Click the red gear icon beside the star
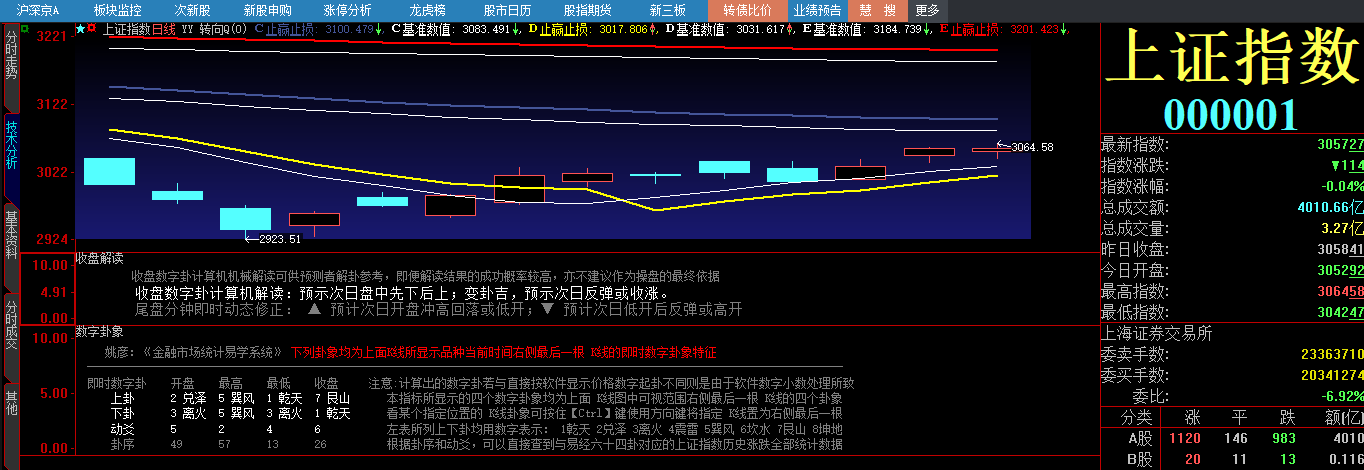1364x470 pixels. 93,29
